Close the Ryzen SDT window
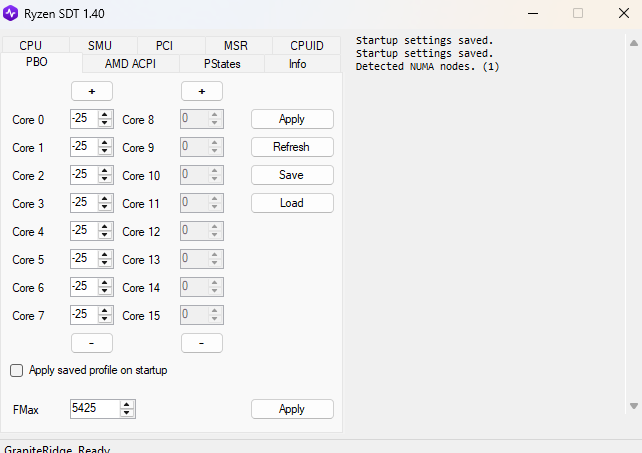642x453 pixels. pyautogui.click(x=624, y=14)
